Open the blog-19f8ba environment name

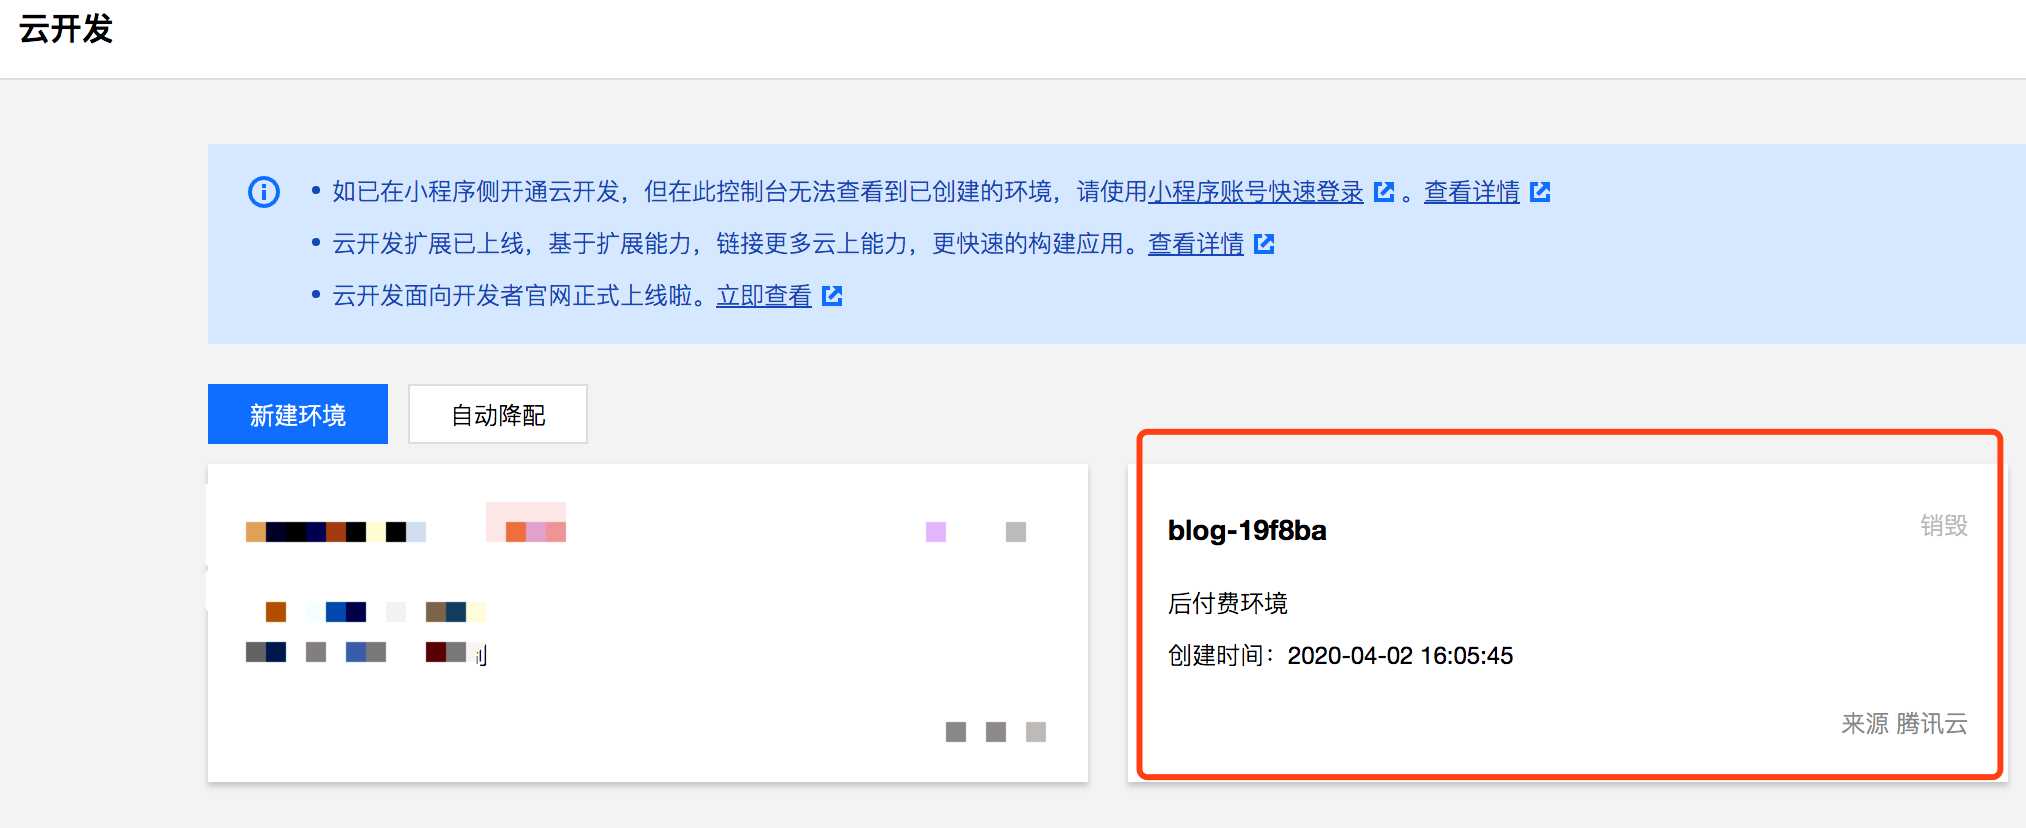[x=1247, y=530]
